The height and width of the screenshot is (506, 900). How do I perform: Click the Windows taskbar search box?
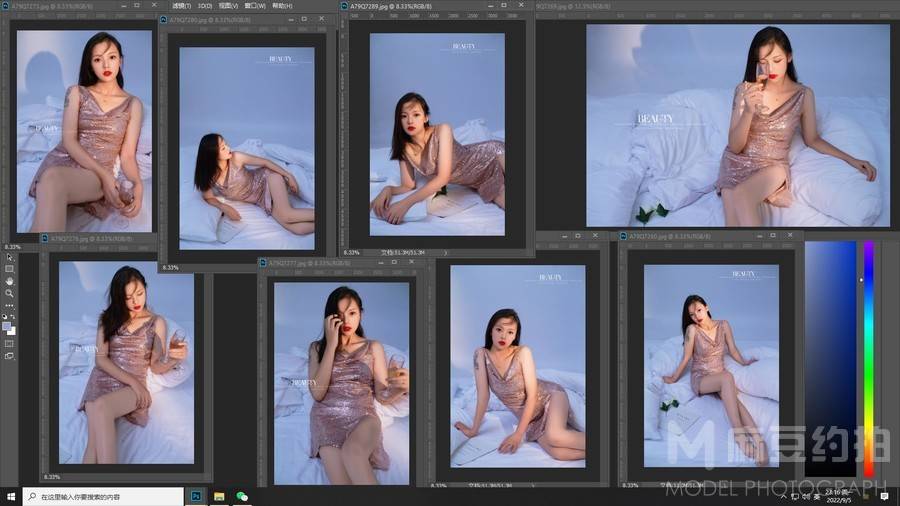103,496
